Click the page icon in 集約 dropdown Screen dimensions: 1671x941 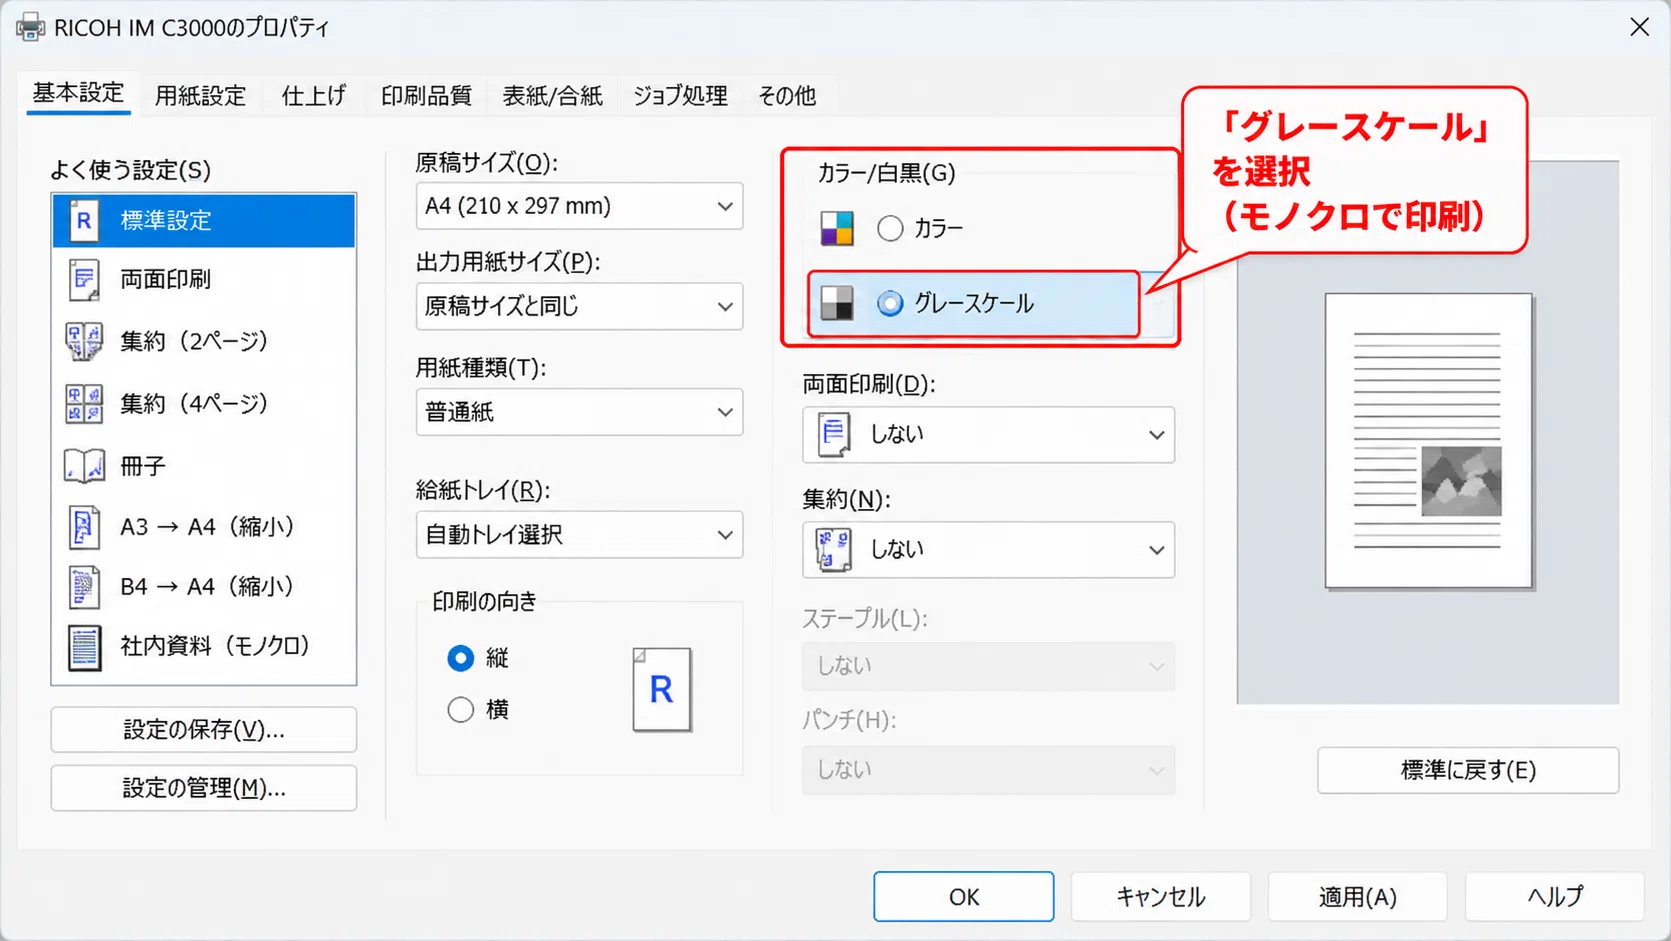pyautogui.click(x=834, y=550)
